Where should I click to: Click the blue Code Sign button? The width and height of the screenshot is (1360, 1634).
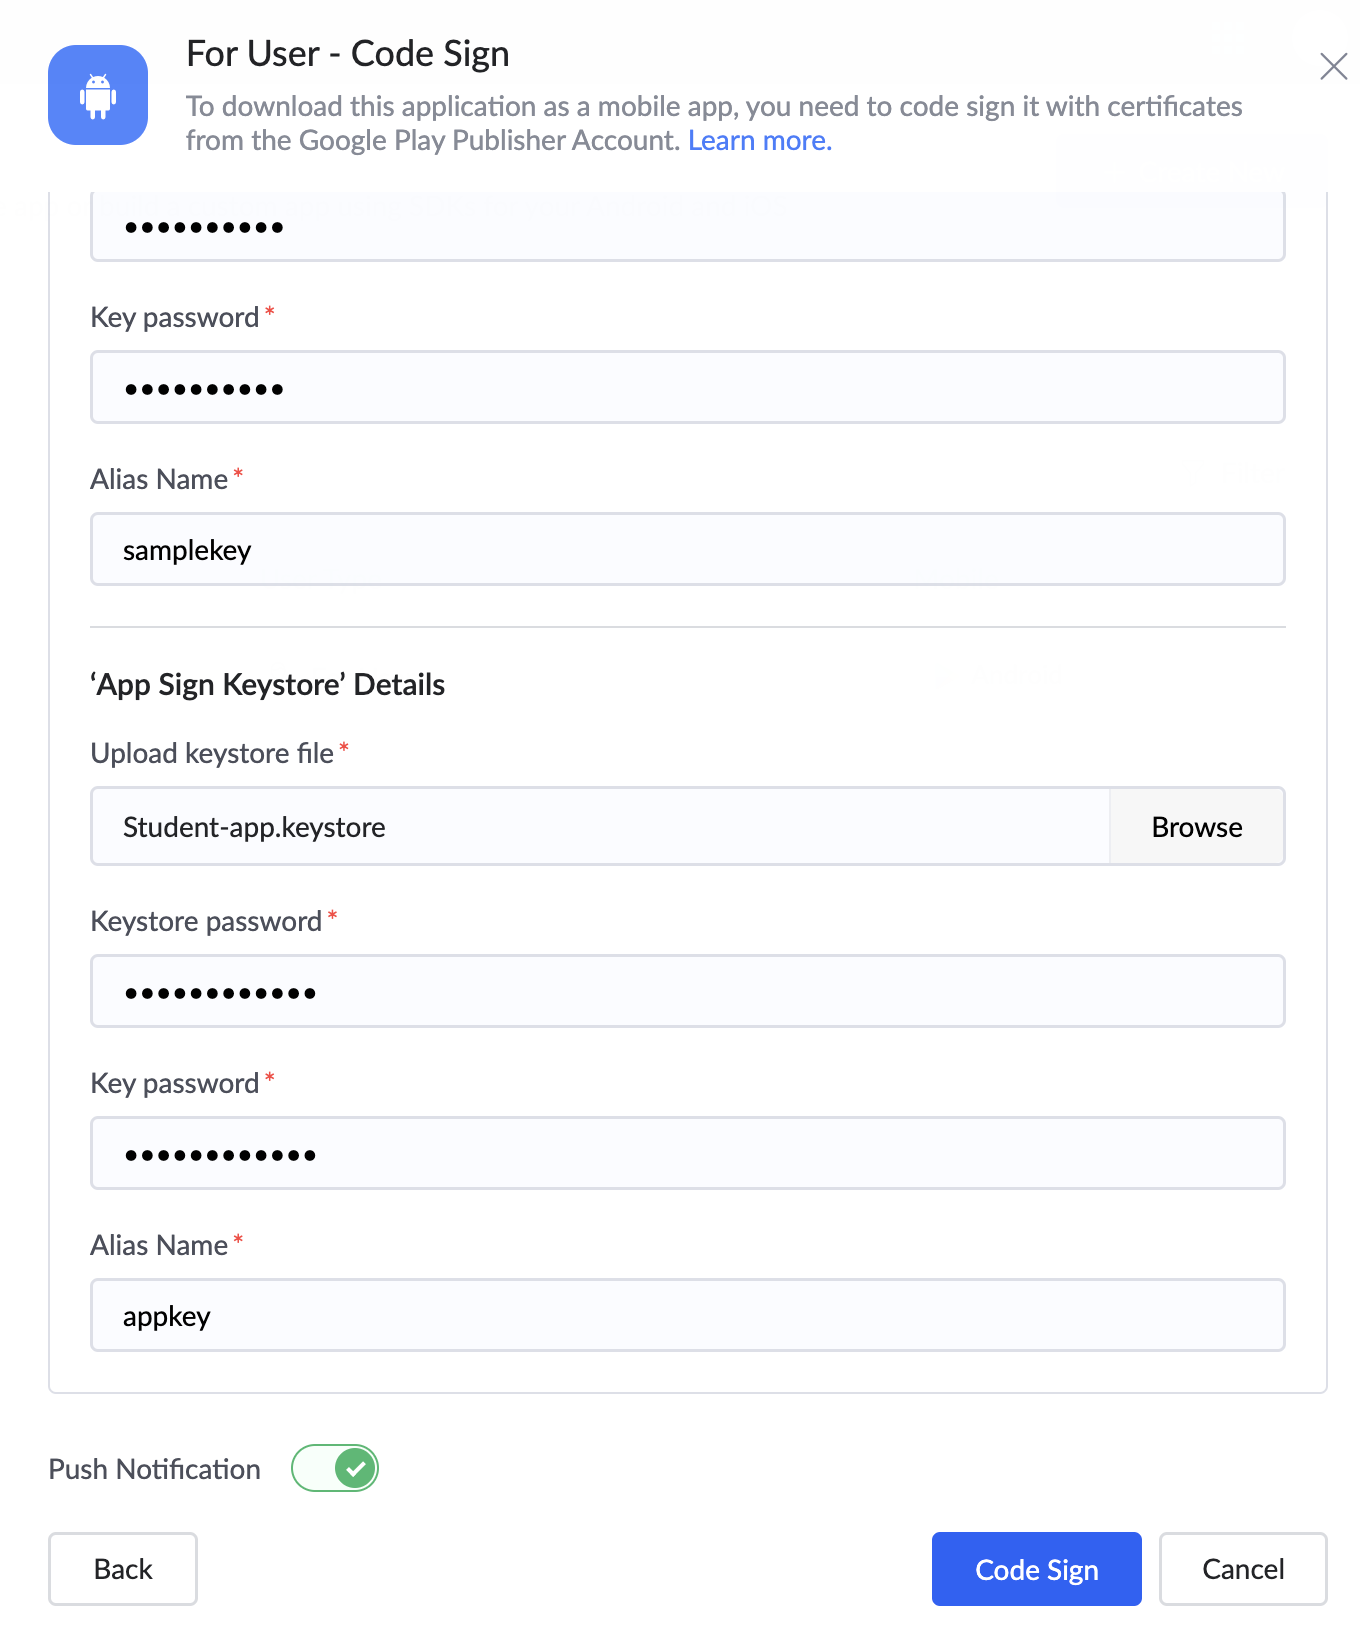pos(1036,1569)
